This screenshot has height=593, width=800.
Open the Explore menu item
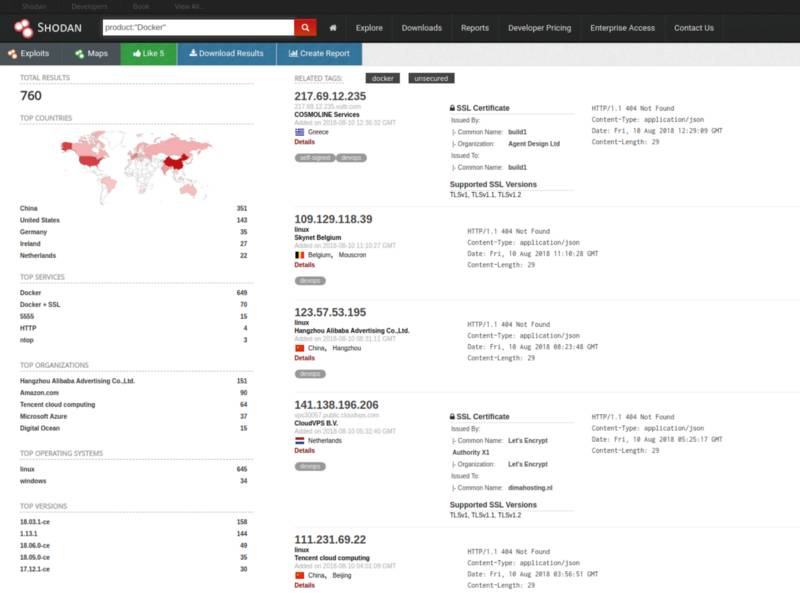click(369, 28)
